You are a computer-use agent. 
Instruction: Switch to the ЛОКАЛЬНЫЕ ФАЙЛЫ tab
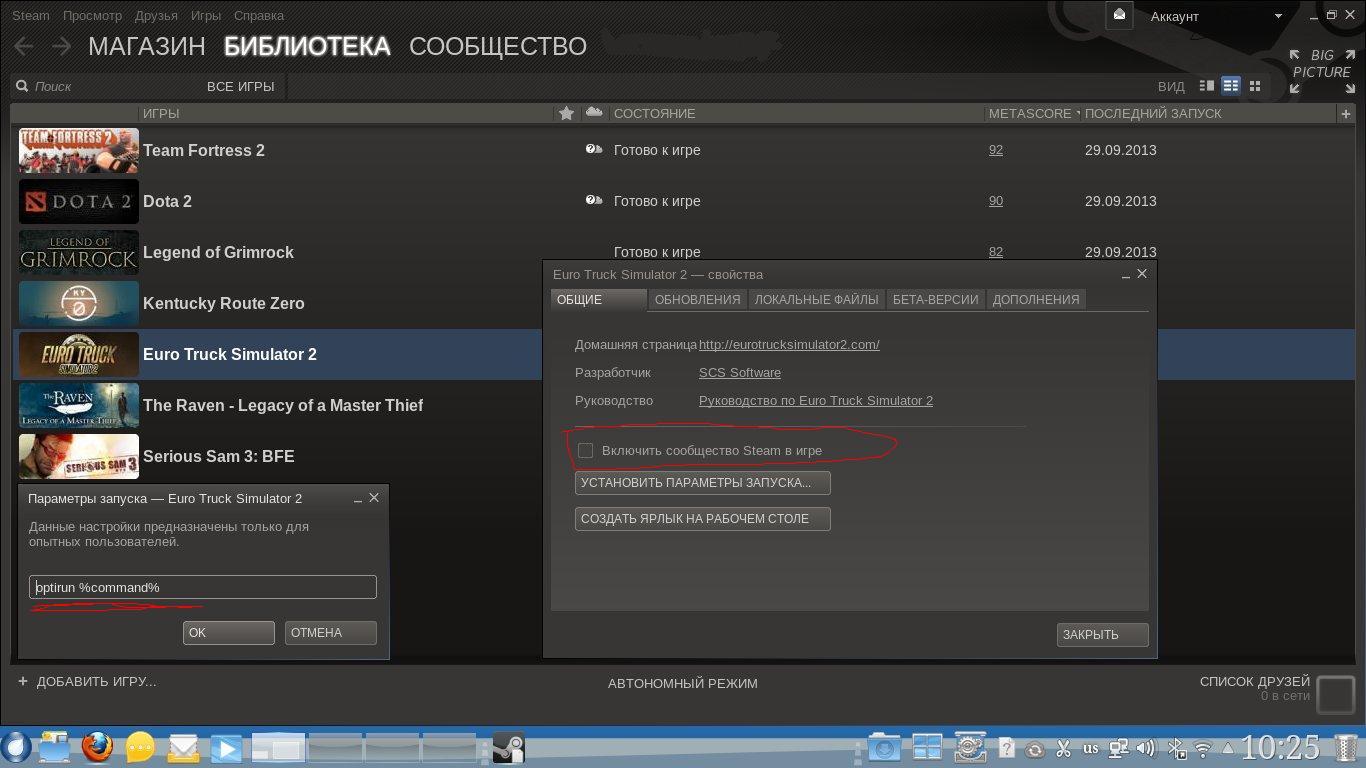816,299
